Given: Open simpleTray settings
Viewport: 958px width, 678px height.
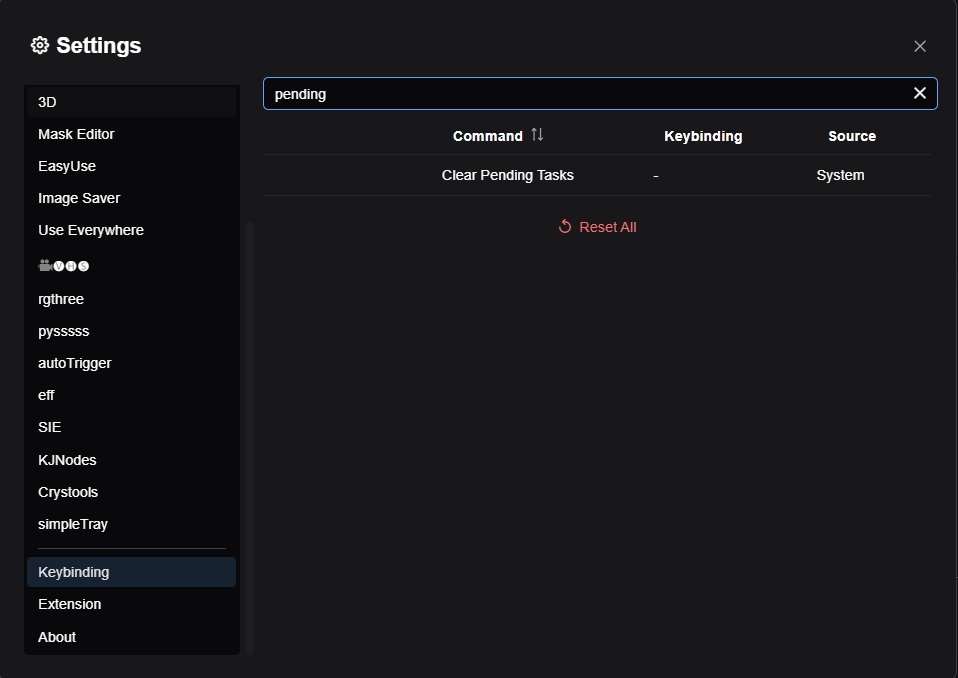Looking at the screenshot, I should click(131, 524).
